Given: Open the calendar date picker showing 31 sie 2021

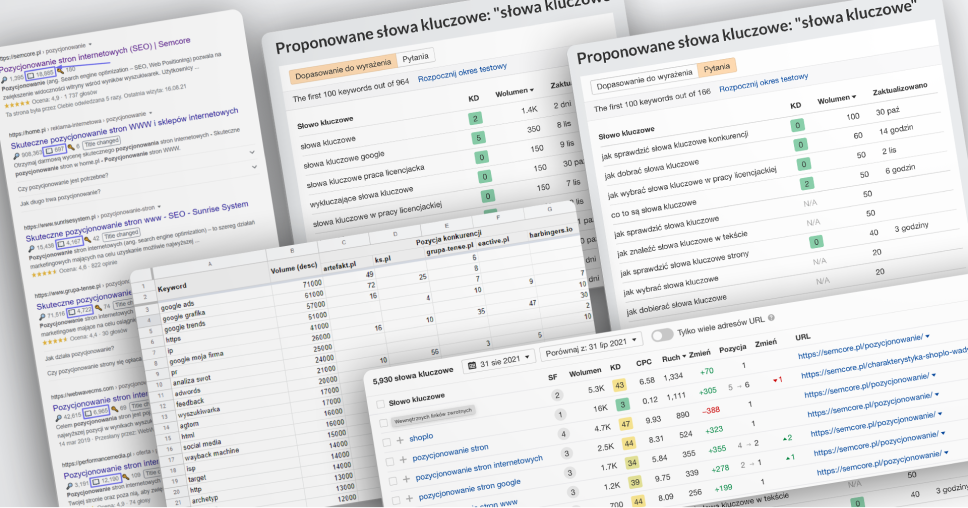Looking at the screenshot, I should pos(499,362).
